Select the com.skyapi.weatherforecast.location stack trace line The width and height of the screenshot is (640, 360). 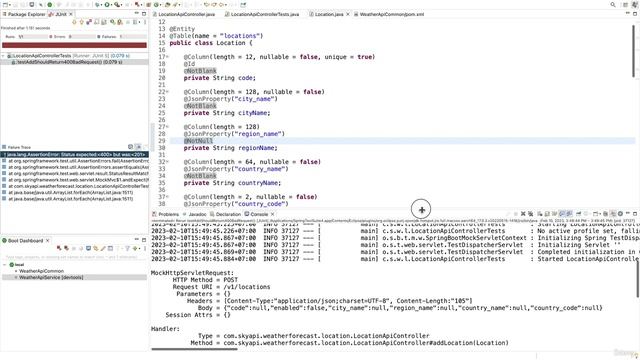[74, 186]
